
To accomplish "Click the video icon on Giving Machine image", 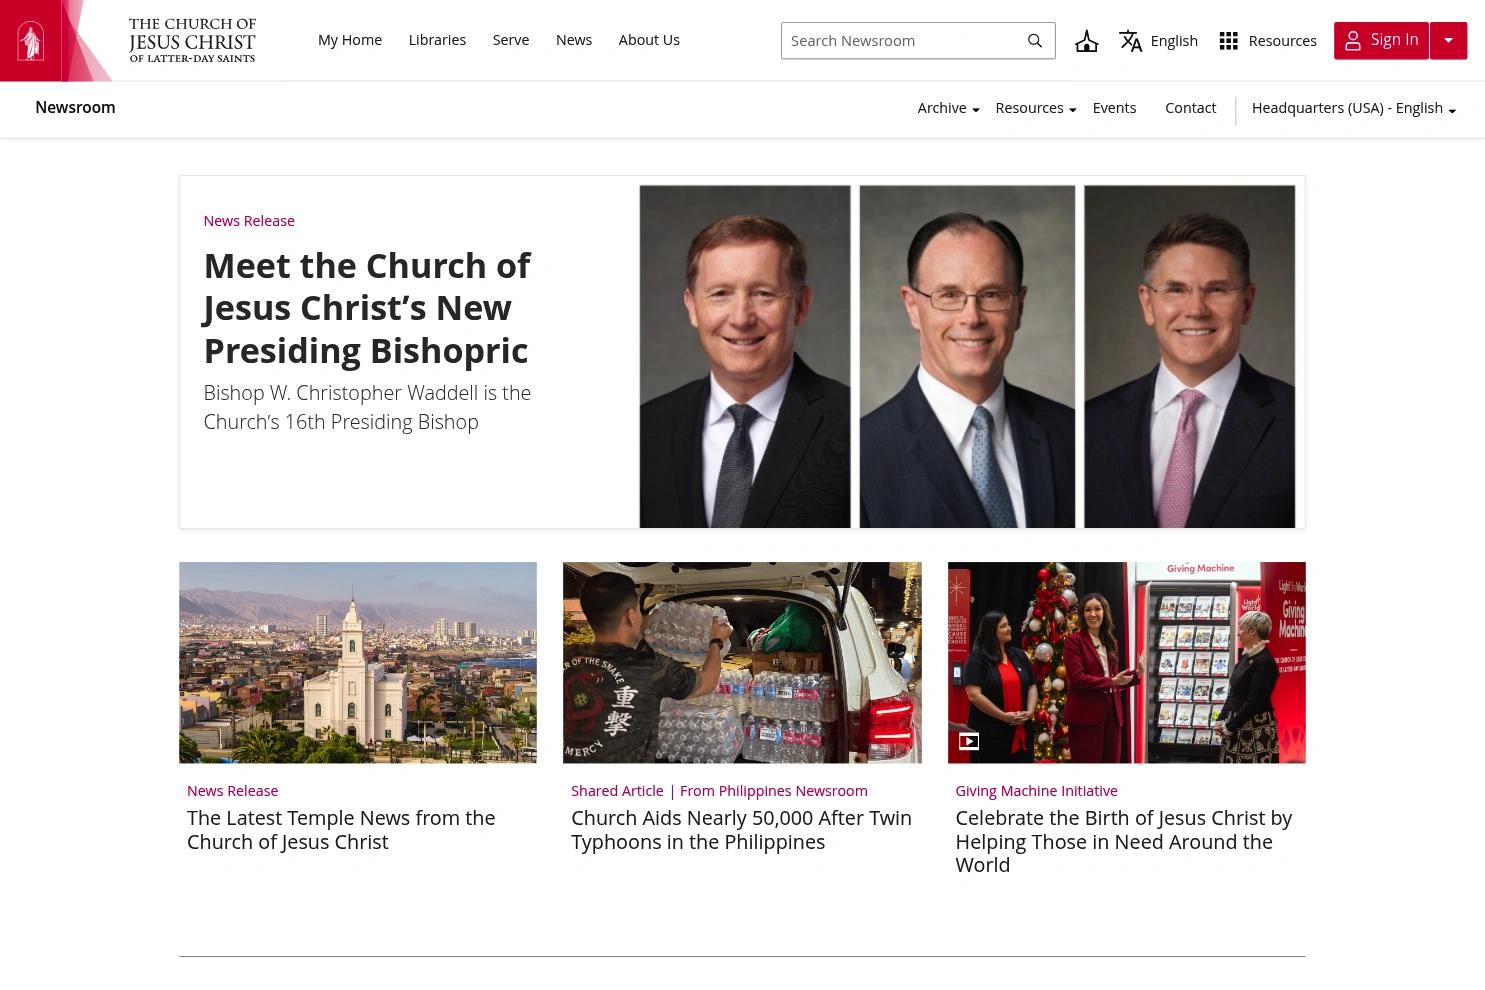I will [x=969, y=741].
